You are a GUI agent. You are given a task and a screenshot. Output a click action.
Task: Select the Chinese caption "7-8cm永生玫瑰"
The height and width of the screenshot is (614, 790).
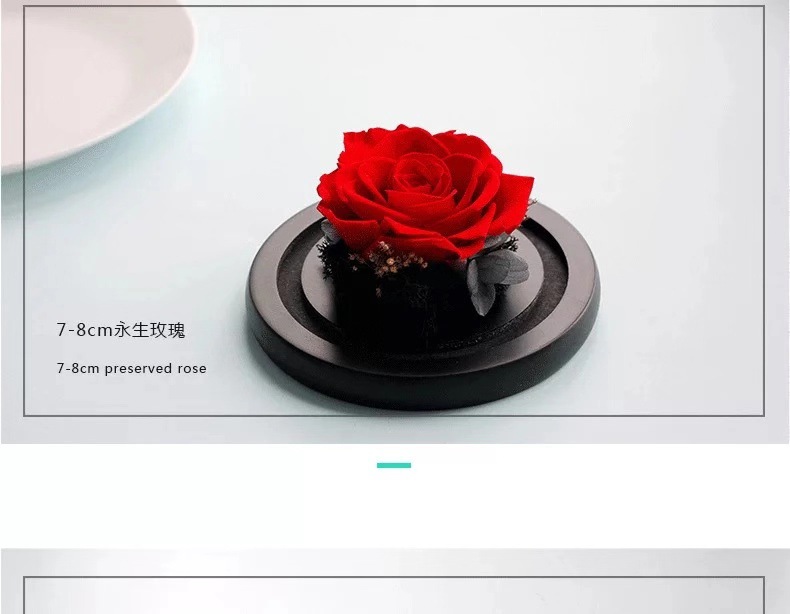(121, 330)
